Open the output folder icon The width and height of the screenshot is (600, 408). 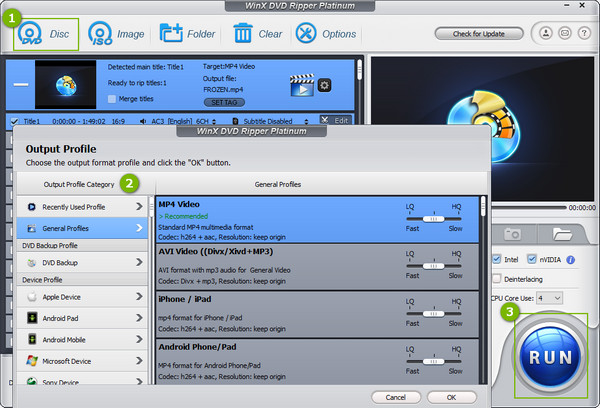(x=562, y=234)
